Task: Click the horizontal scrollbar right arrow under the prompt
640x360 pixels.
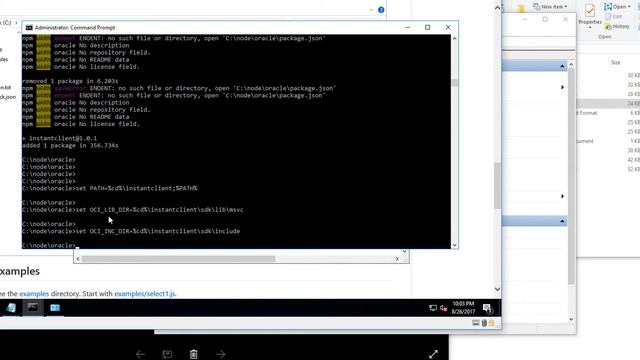Action: tap(397, 259)
